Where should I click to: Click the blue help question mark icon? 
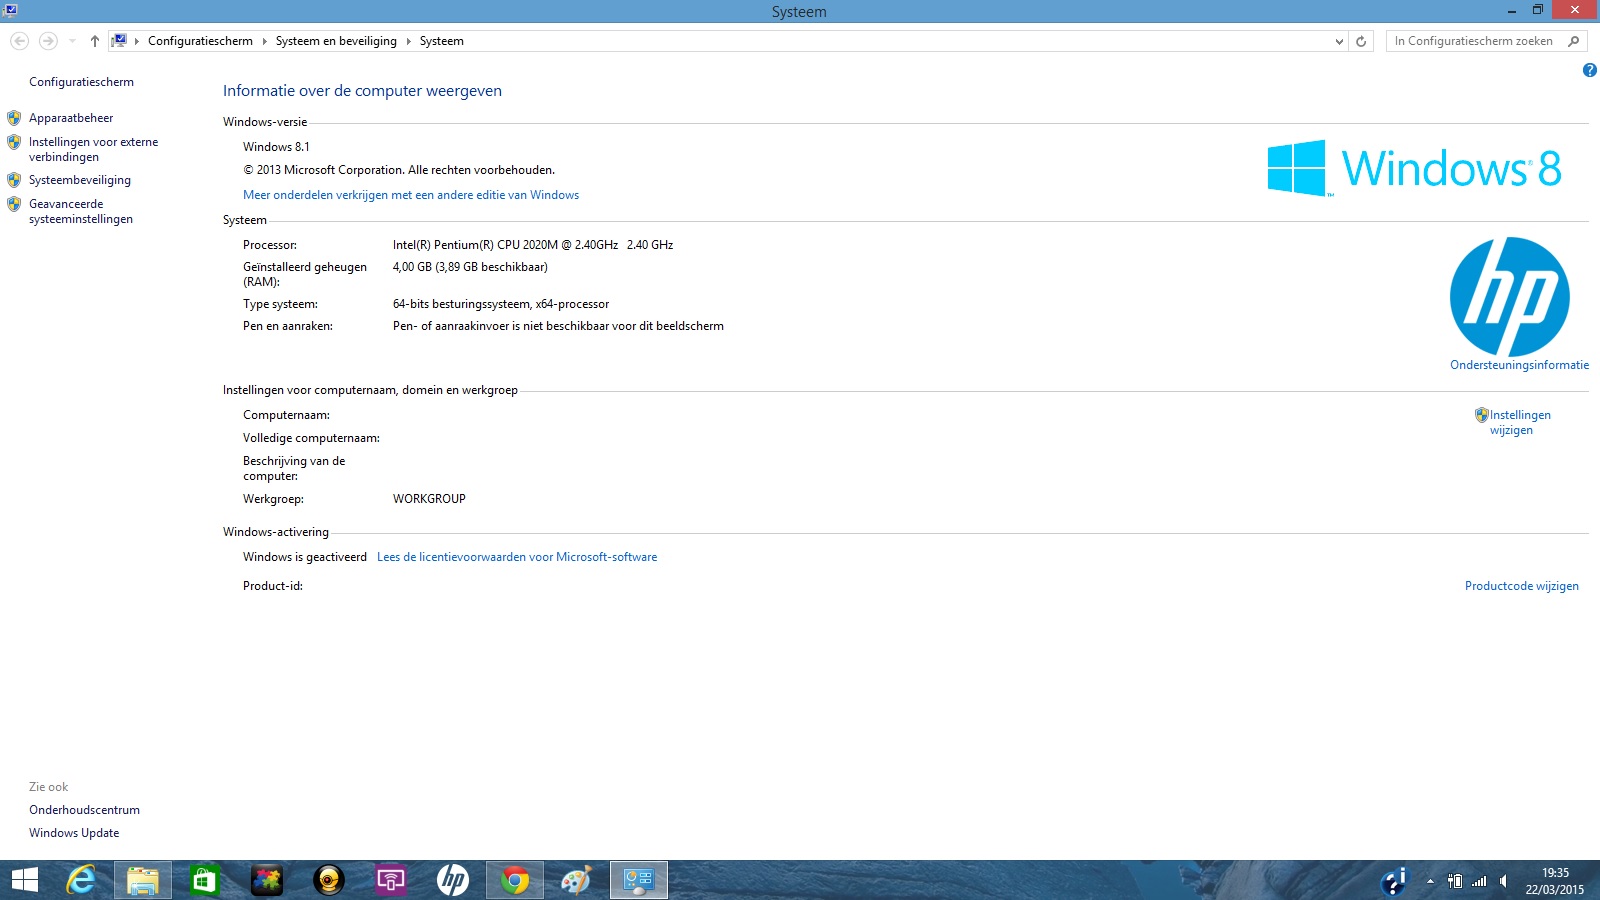pyautogui.click(x=1589, y=70)
